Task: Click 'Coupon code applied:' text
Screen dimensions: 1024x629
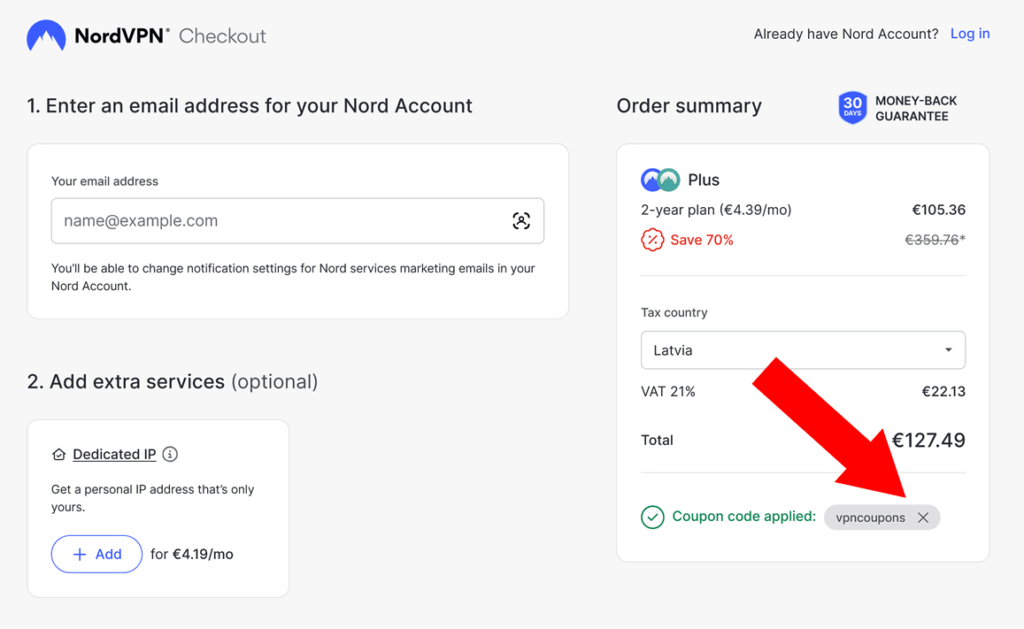Action: point(744,517)
